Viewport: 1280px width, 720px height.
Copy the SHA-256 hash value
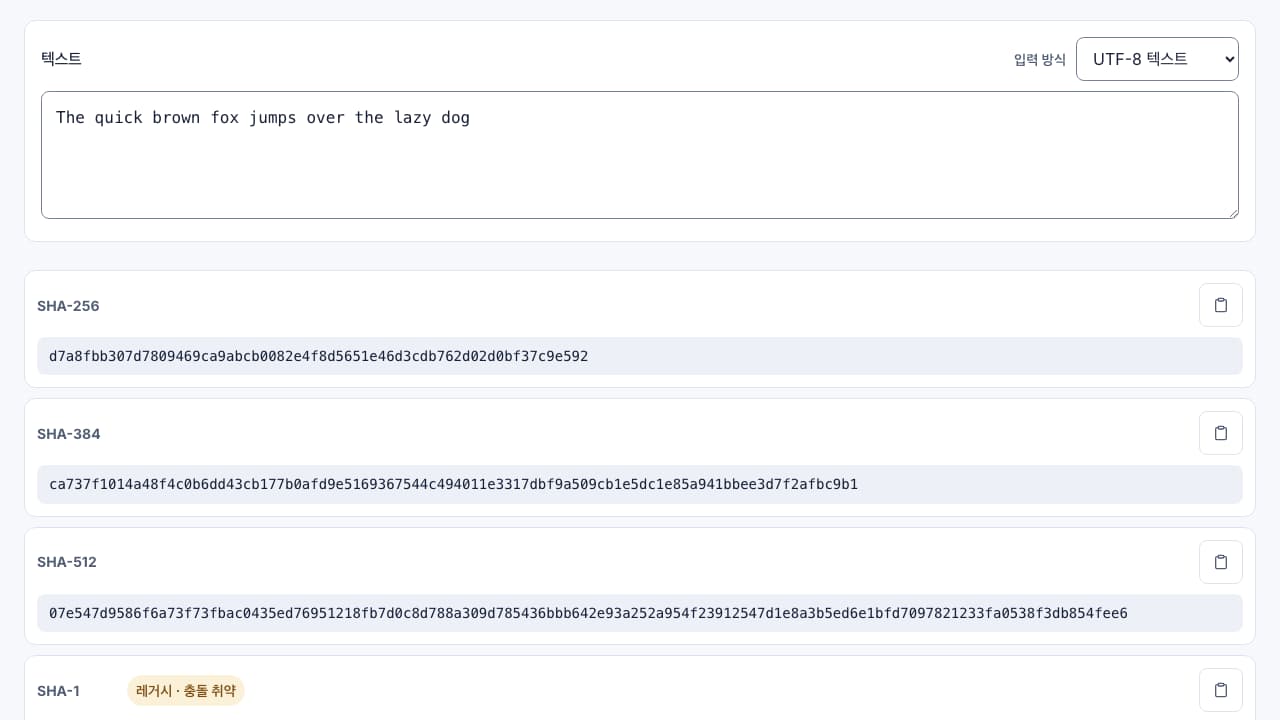click(x=1220, y=305)
